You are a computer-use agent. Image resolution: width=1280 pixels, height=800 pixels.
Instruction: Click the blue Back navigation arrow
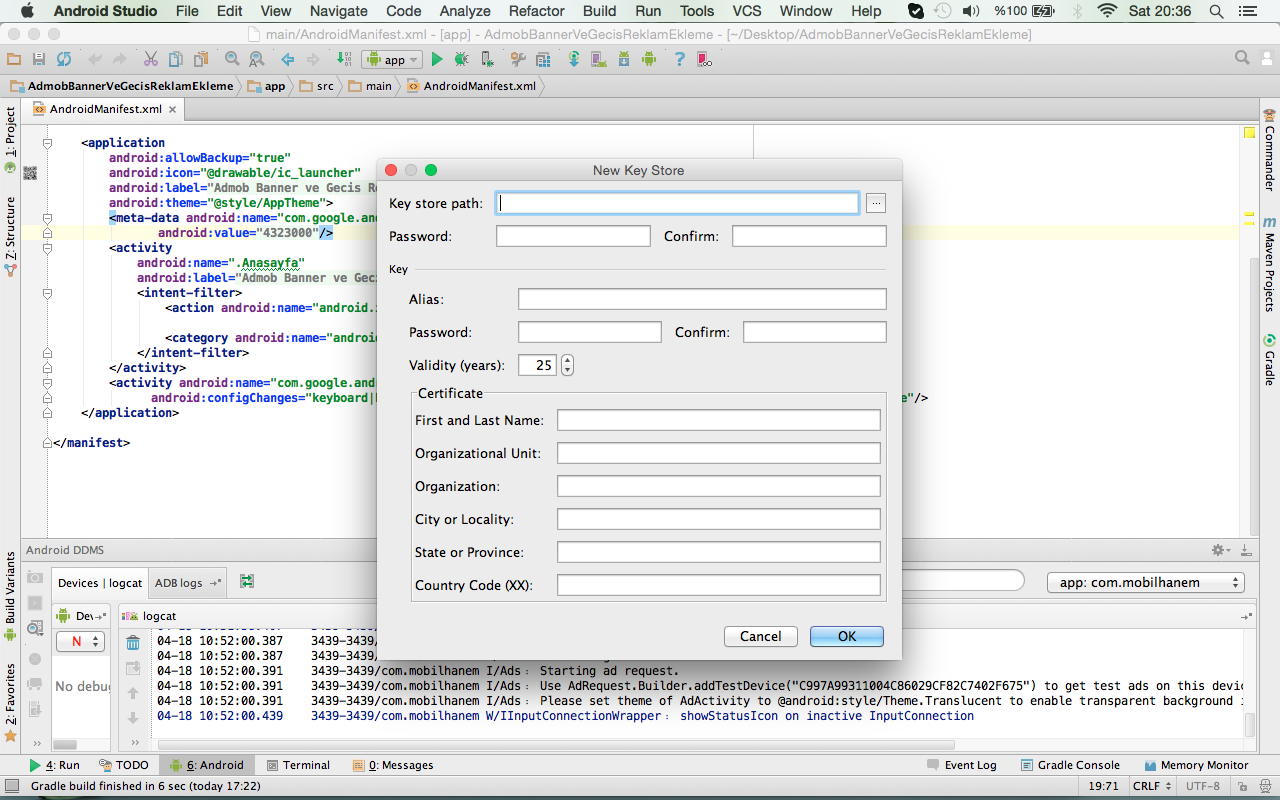(287, 60)
